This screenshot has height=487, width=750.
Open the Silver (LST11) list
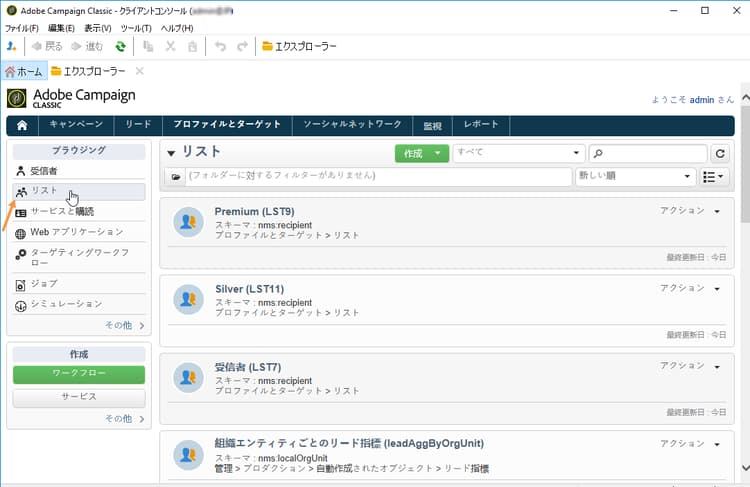250,289
